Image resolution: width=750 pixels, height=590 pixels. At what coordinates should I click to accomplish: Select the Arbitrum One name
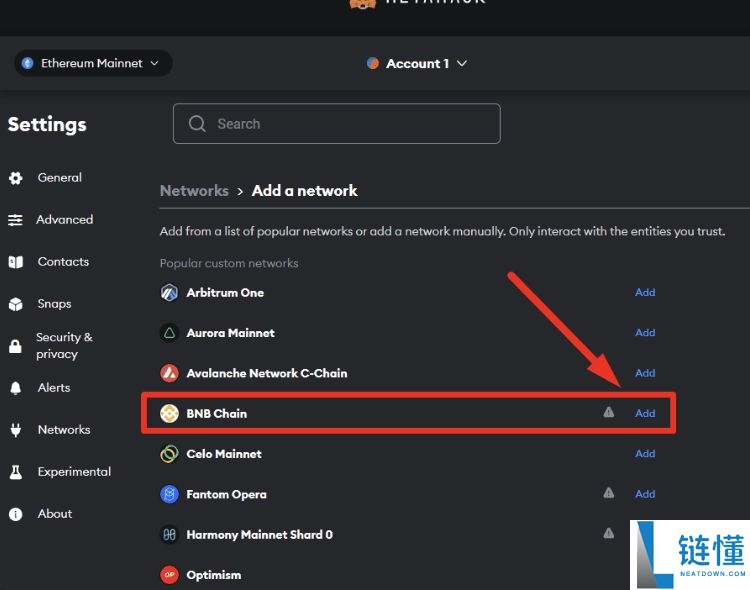coord(225,292)
